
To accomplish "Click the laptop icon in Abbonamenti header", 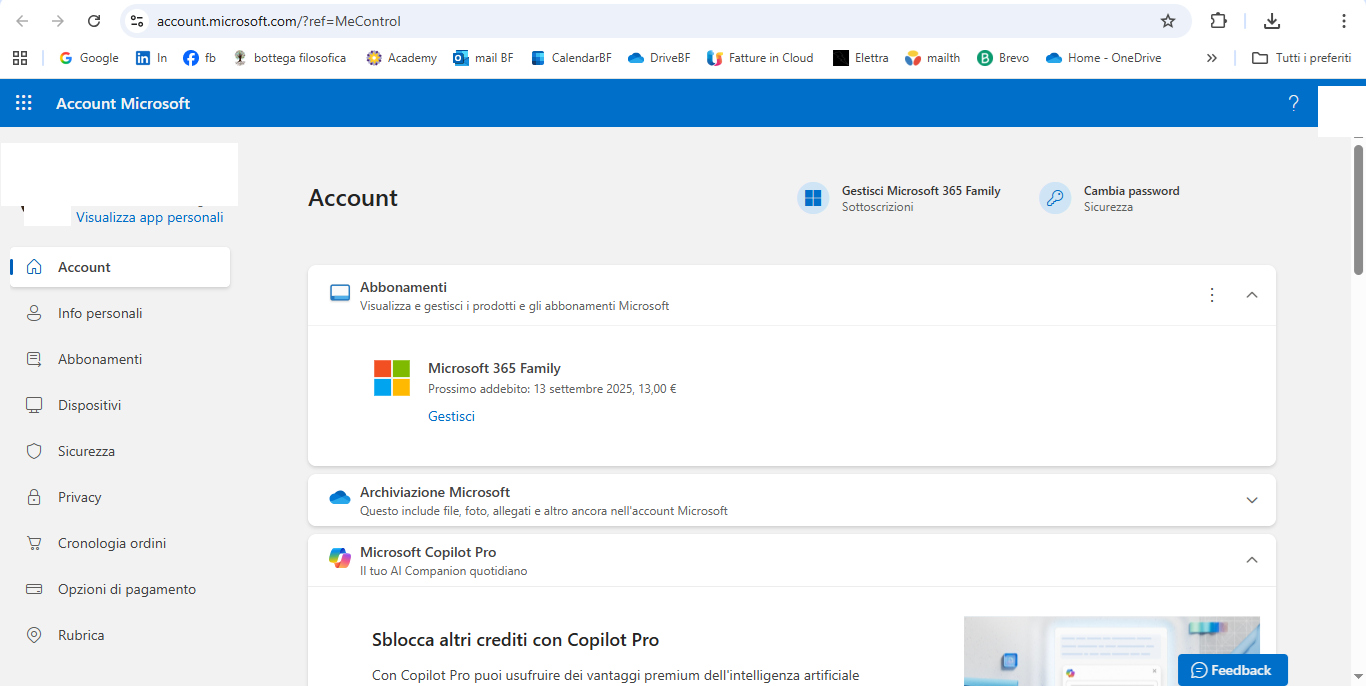I will [340, 293].
